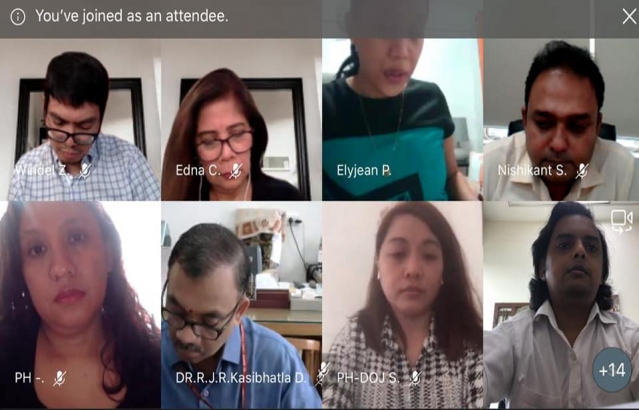Select the PH-DOJ S. video tile
The height and width of the screenshot is (410, 639).
(x=402, y=305)
